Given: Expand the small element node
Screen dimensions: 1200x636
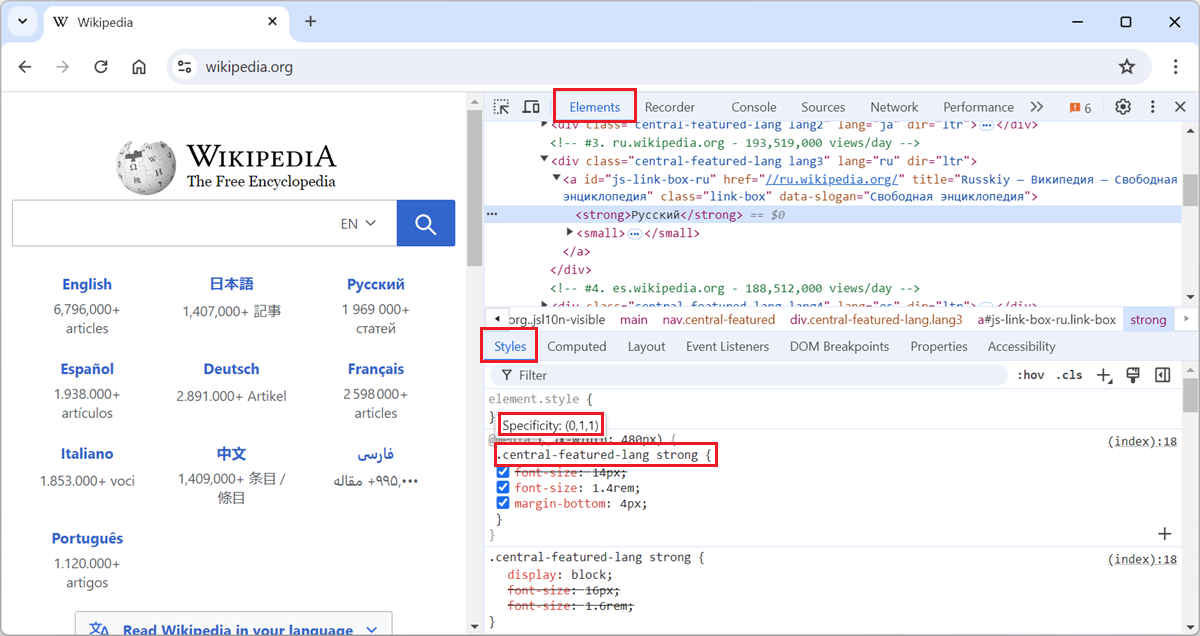Looking at the screenshot, I should coord(570,233).
